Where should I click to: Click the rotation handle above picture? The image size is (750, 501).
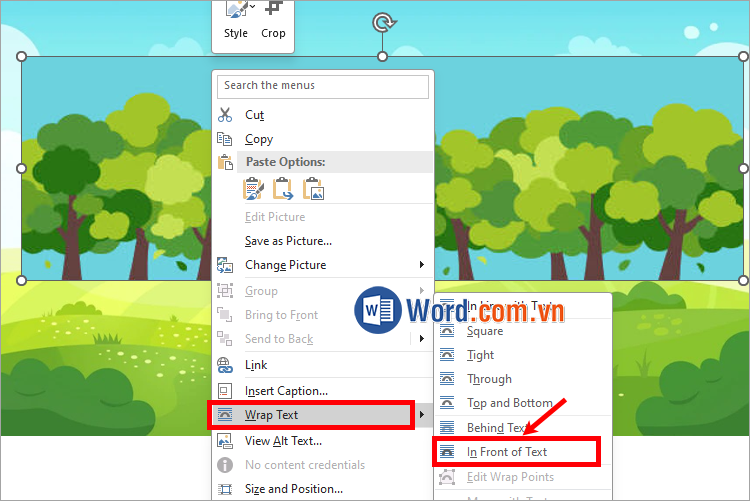383,22
